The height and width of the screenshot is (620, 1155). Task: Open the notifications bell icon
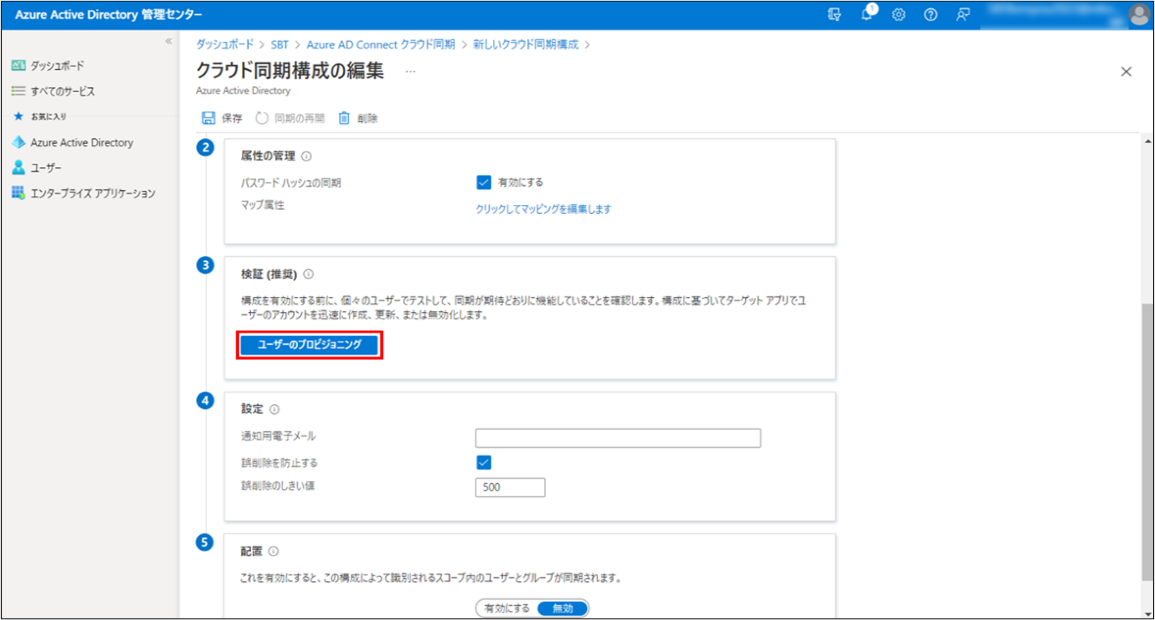(x=868, y=13)
